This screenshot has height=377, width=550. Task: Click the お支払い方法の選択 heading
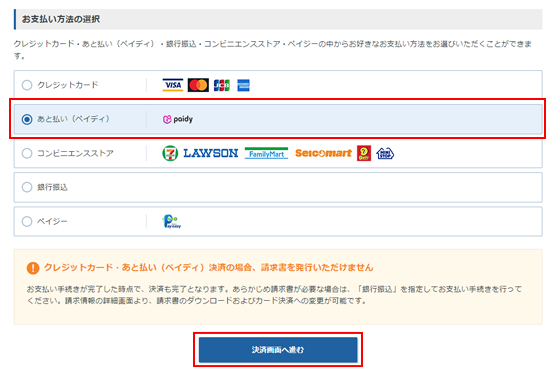click(x=61, y=19)
